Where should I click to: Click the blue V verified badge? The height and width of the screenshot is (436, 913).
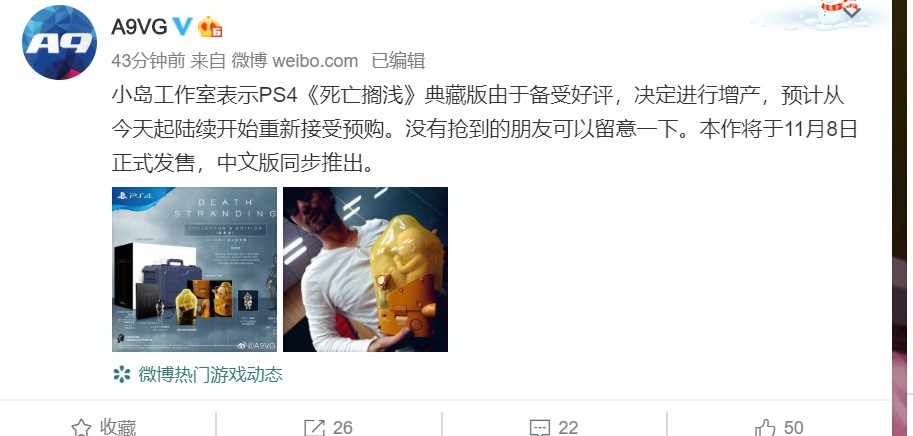(x=183, y=26)
